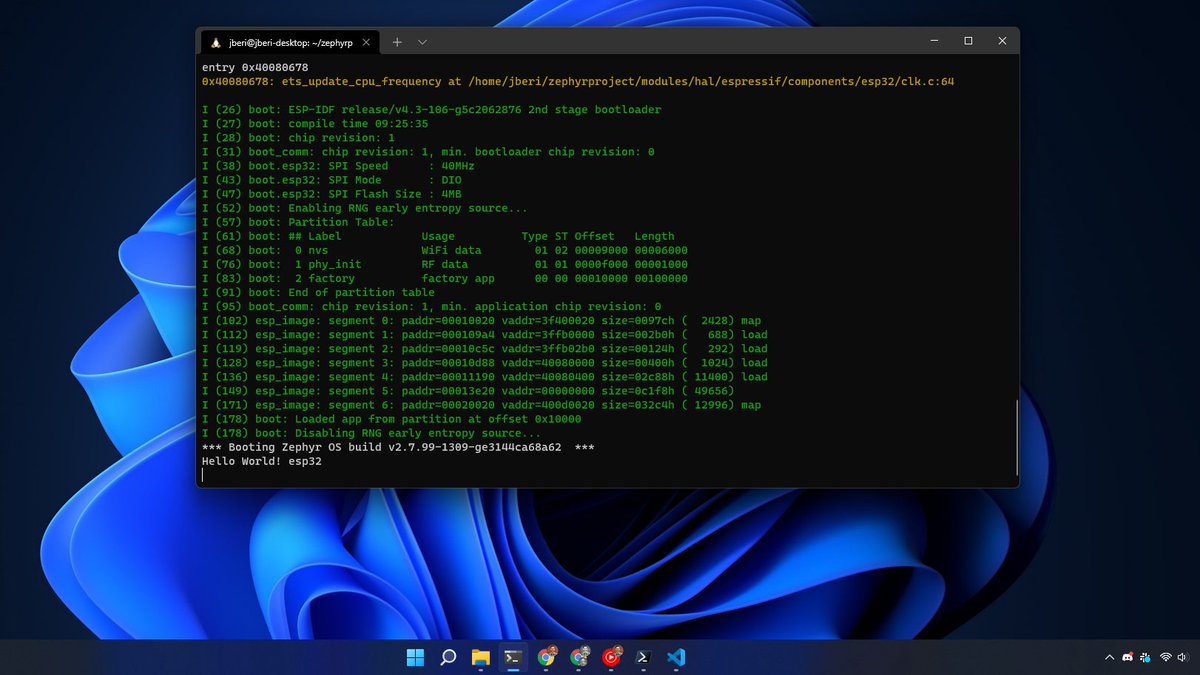Click the 'Booting Zephyr OS build' line
This screenshot has height=675, width=1200.
(x=398, y=447)
